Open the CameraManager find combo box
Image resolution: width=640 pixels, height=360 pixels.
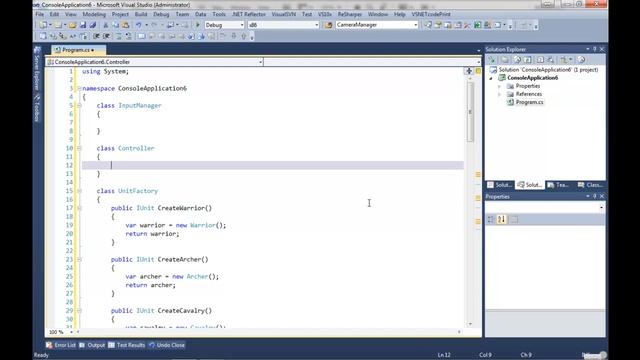click(x=416, y=25)
